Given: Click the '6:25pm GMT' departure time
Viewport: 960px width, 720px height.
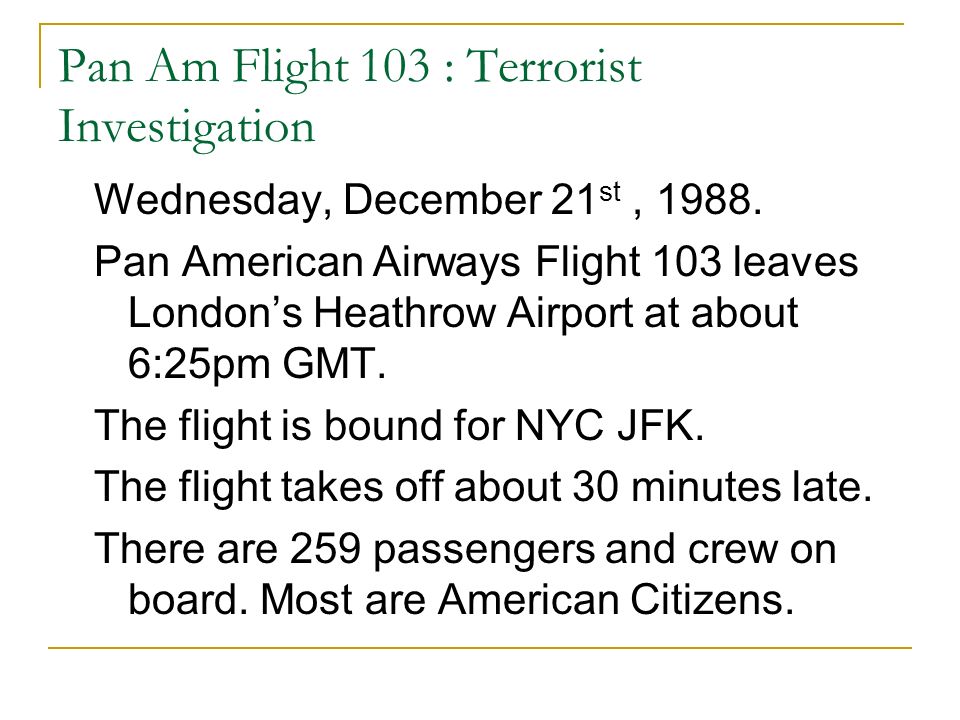Looking at the screenshot, I should (x=257, y=364).
